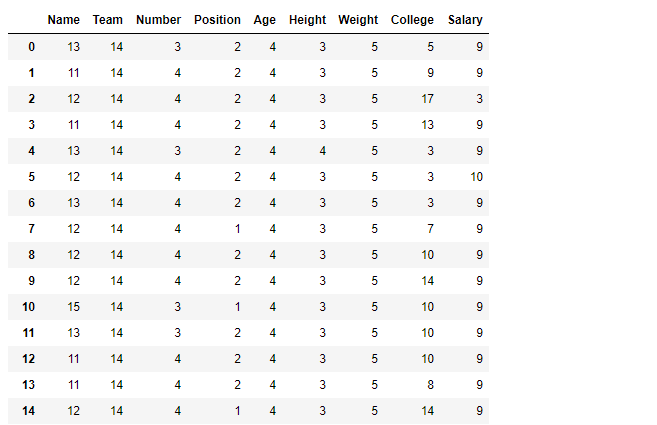
Task: Select the Number column header
Action: [x=158, y=20]
